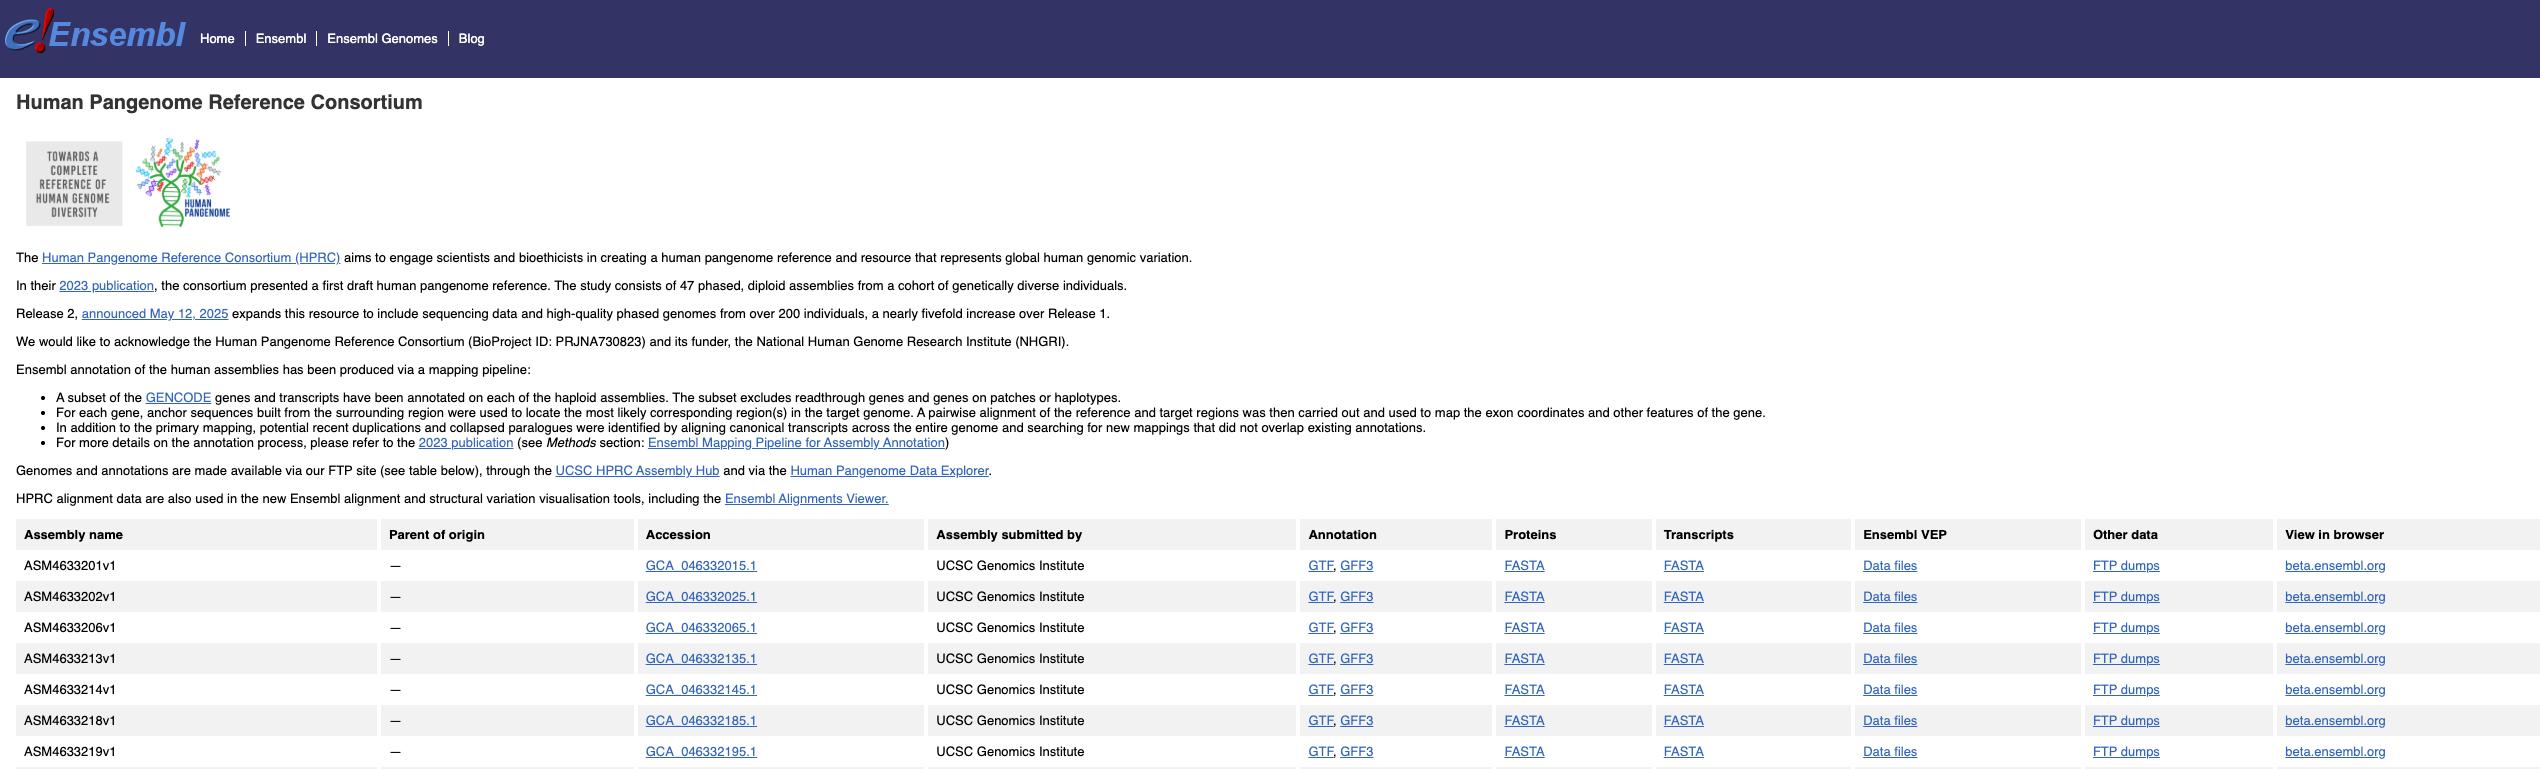Click the 'Towards a complete reference' banner image

pos(74,183)
